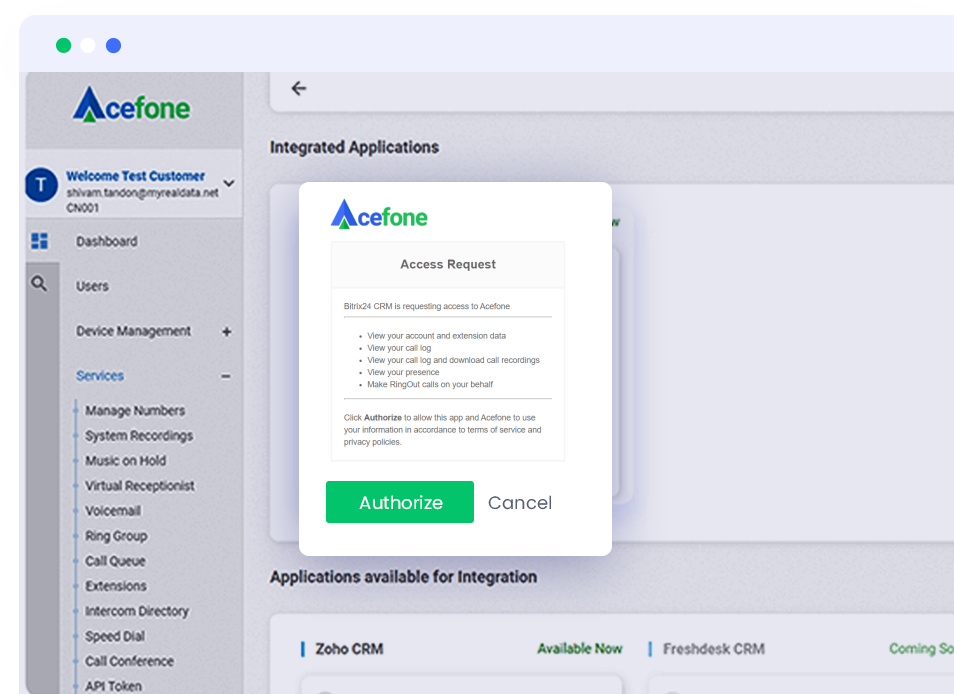Open System Recordings in the sidebar

point(139,436)
